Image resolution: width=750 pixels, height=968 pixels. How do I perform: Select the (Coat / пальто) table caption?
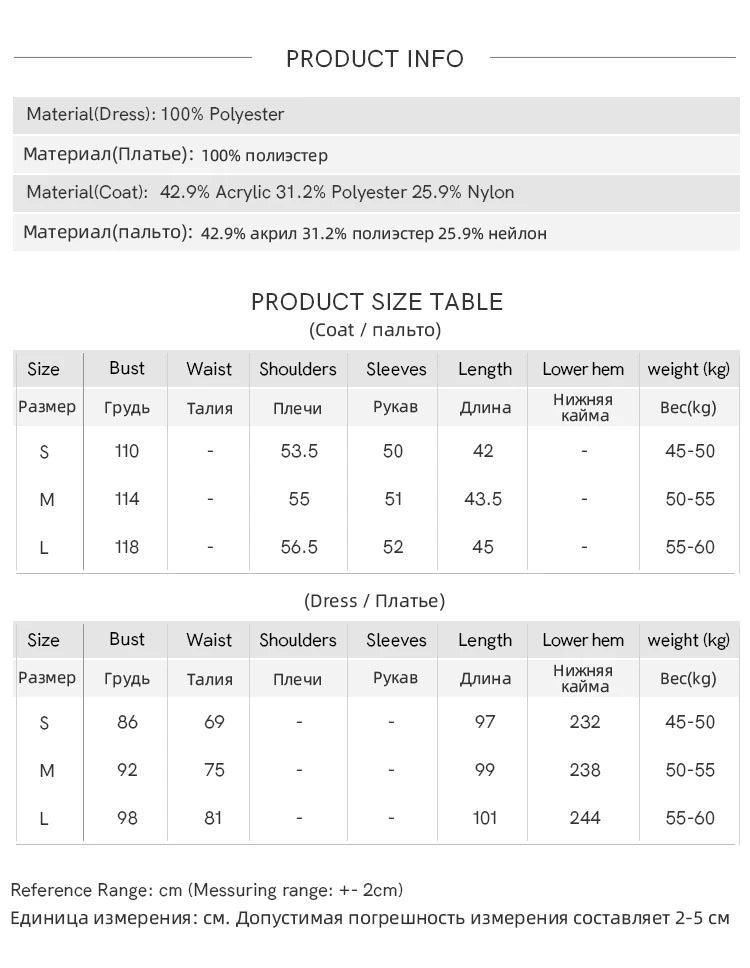click(375, 330)
